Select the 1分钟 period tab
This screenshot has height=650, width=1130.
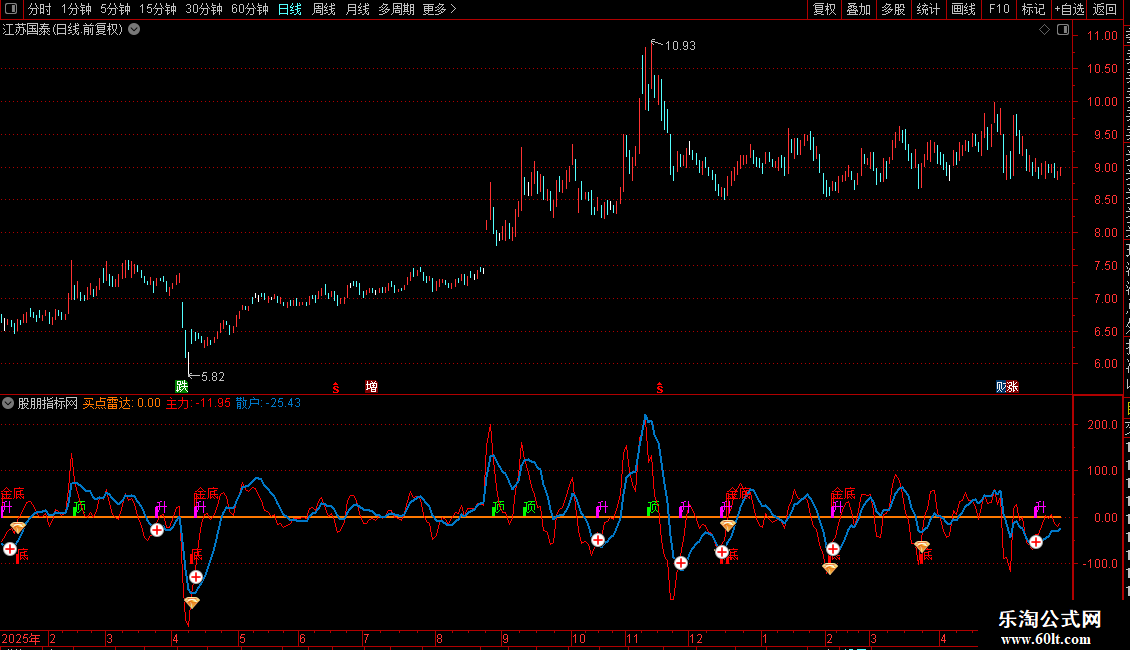point(76,9)
